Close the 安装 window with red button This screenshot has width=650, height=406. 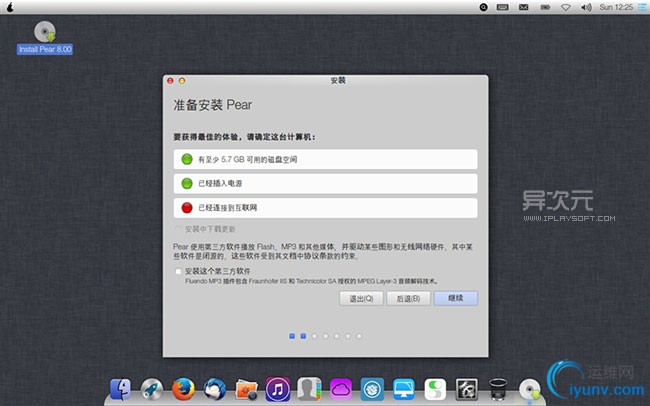(170, 81)
